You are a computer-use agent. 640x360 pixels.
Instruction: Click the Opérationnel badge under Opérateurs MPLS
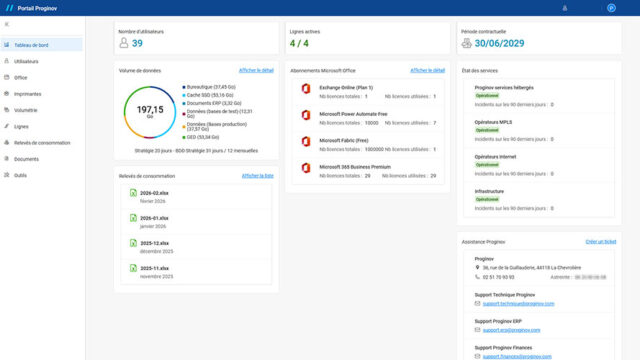[487, 130]
